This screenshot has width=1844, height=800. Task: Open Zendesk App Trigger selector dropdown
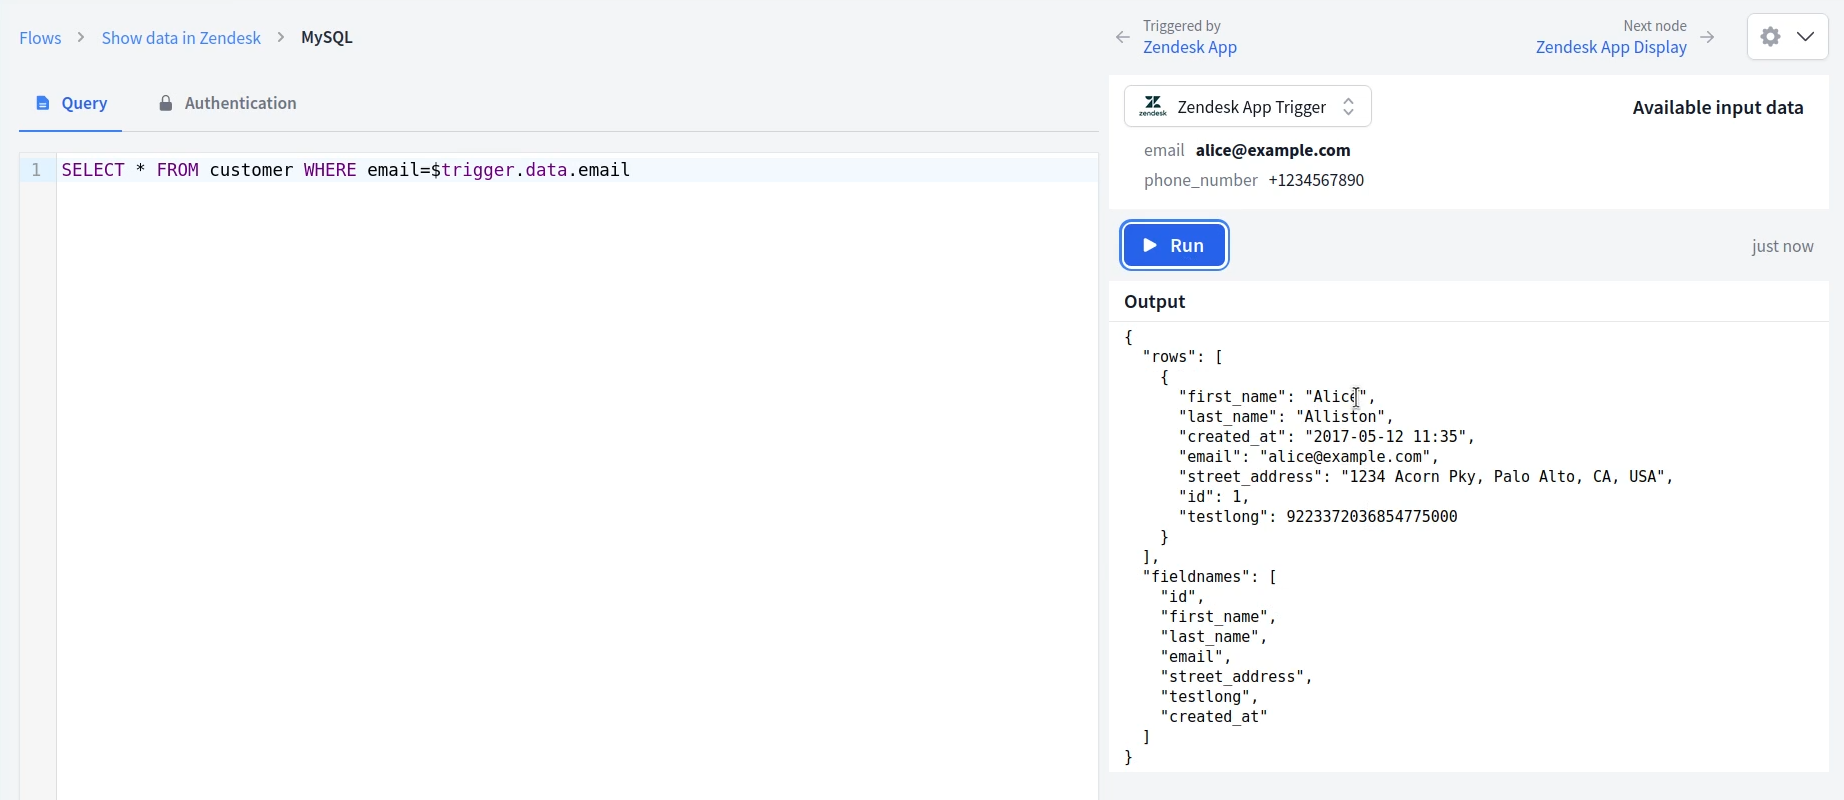pyautogui.click(x=1247, y=106)
